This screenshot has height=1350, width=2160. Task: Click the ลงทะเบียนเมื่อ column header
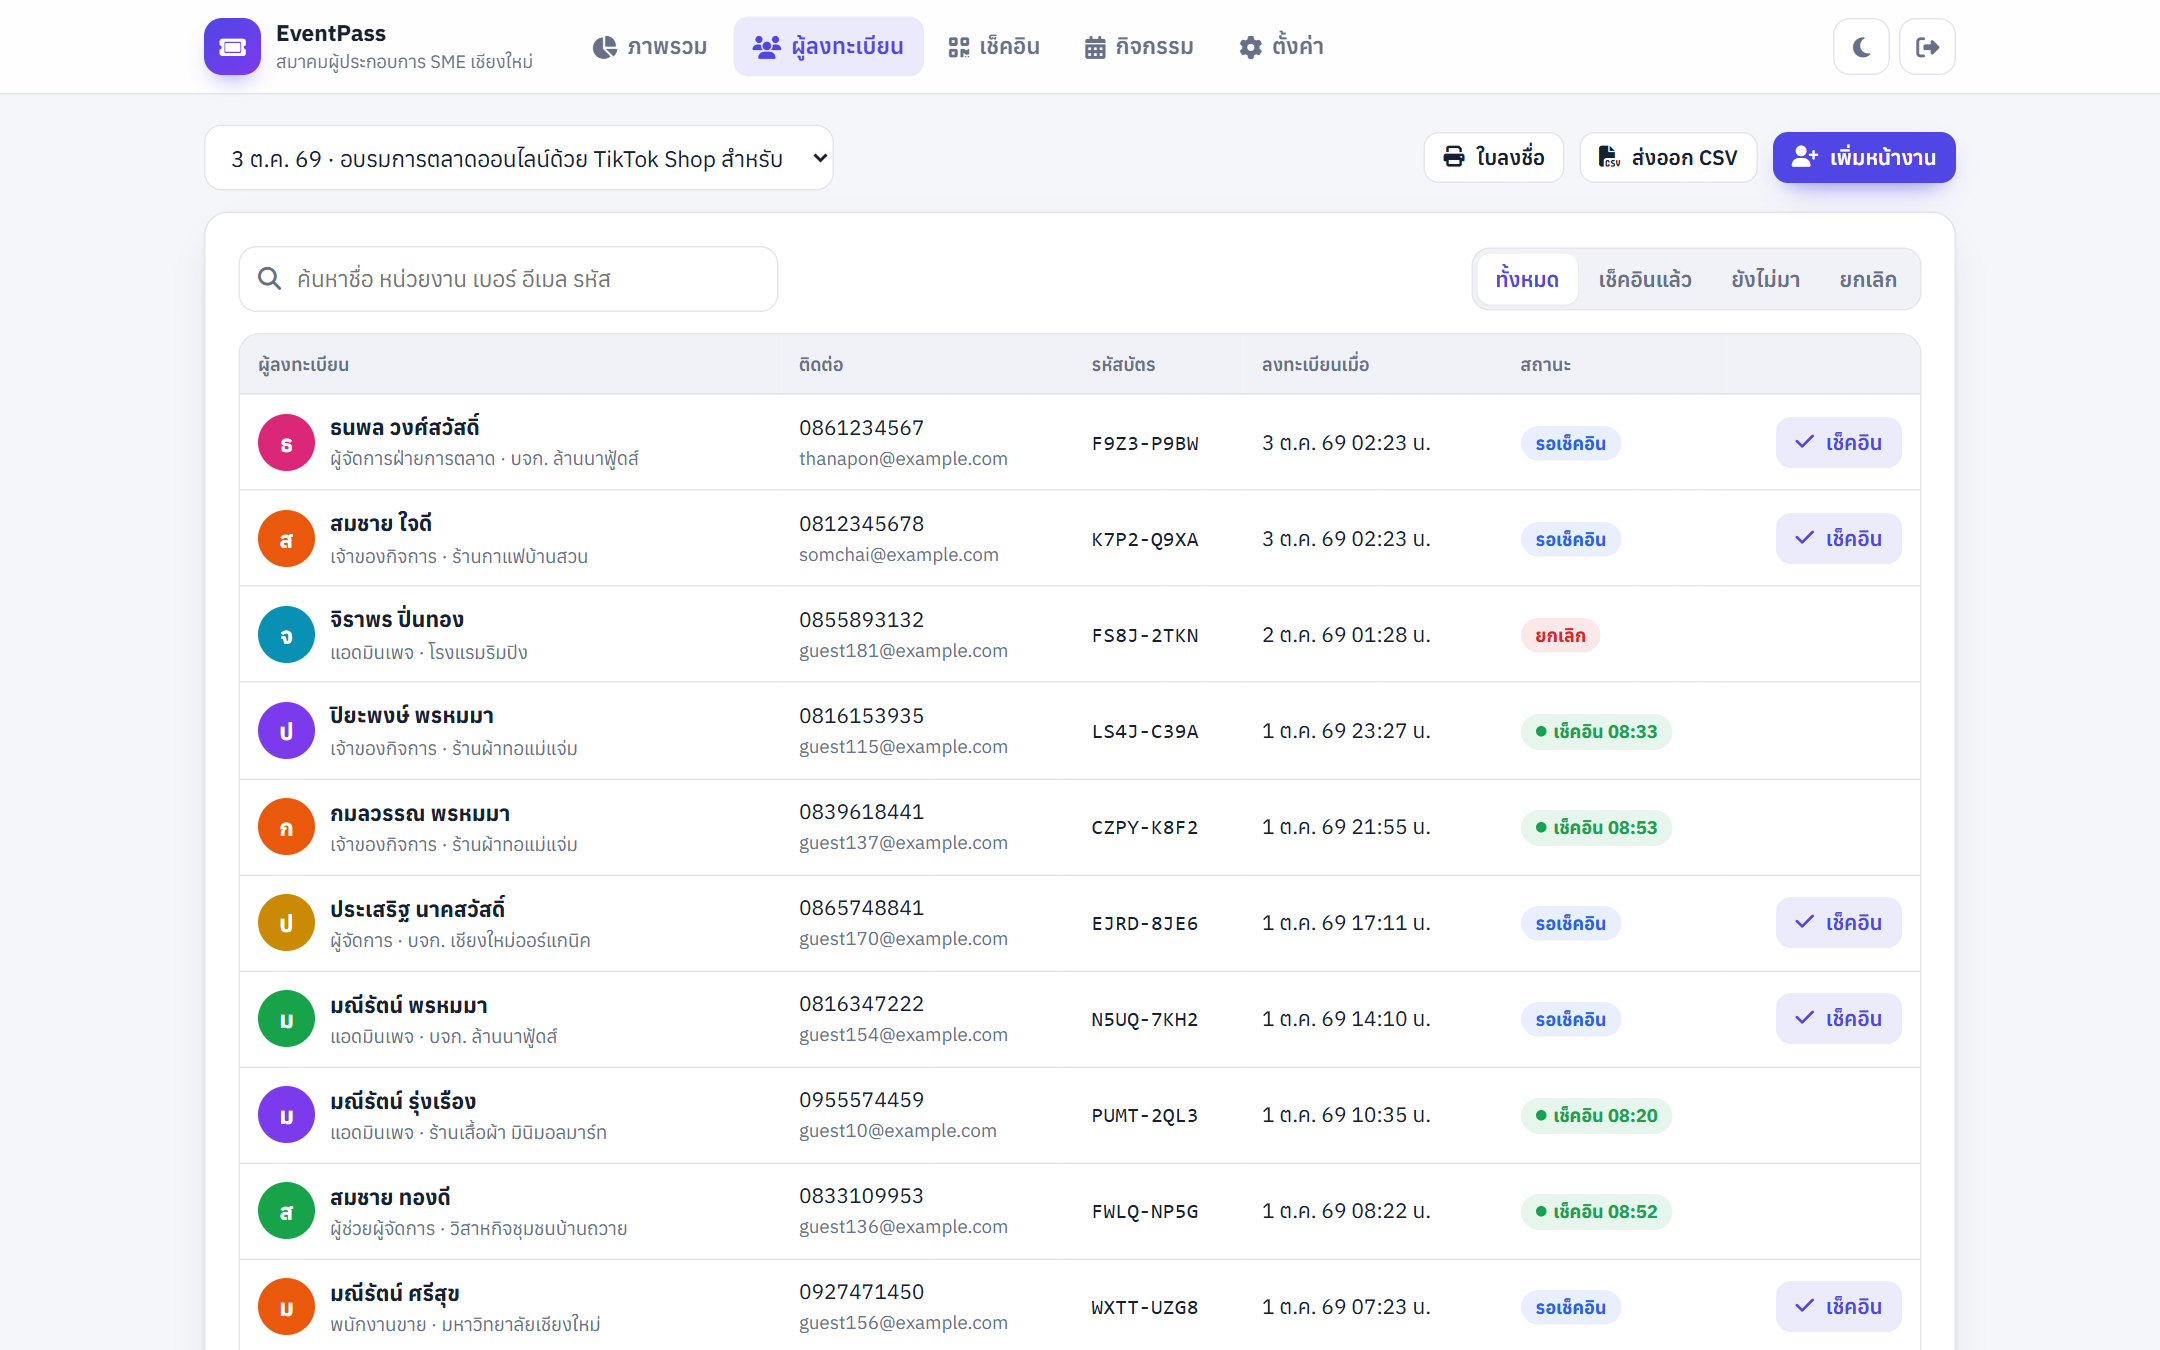pos(1315,365)
